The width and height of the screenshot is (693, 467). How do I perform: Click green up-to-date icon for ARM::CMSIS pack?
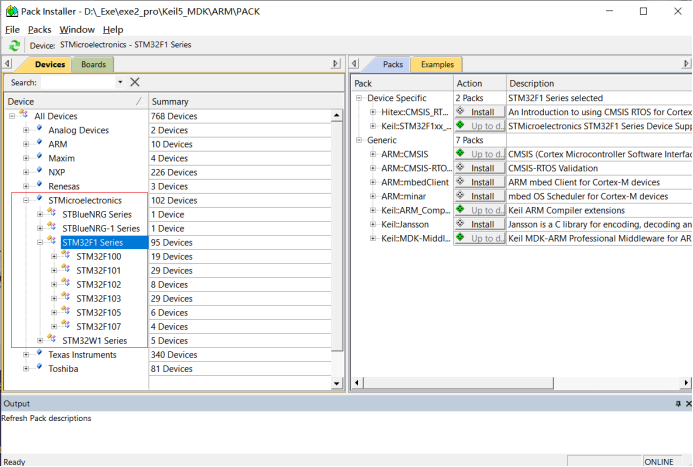coord(461,153)
